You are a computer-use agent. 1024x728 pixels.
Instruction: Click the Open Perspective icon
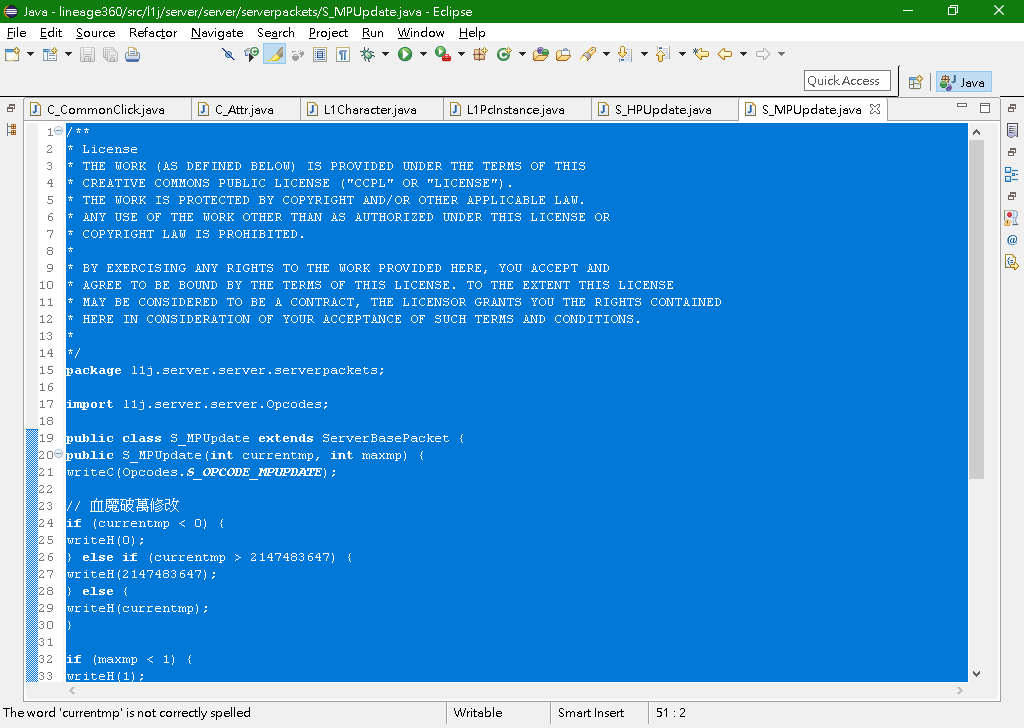(916, 82)
